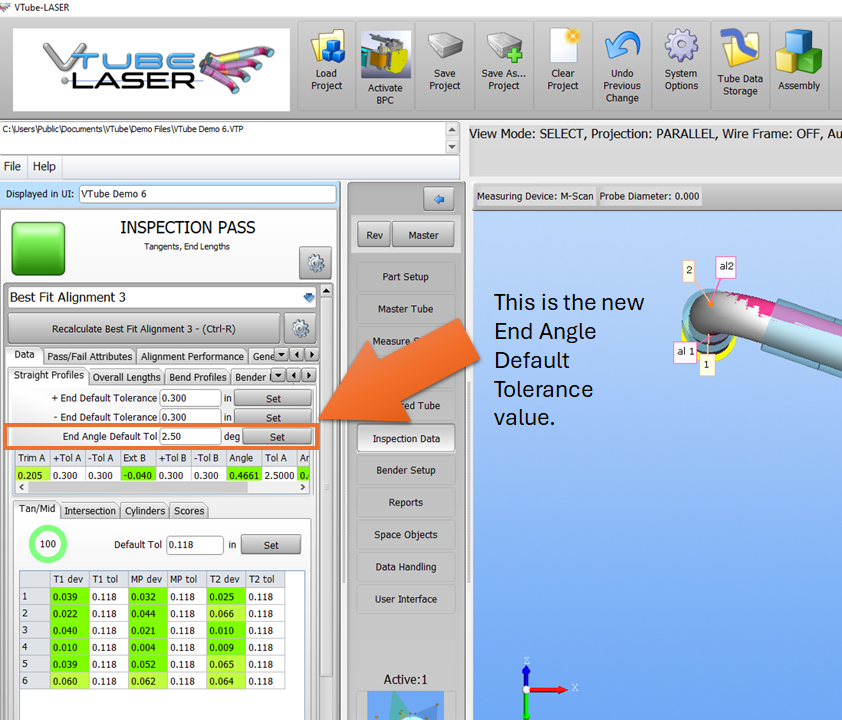Open the Part Setup menu

pyautogui.click(x=405, y=277)
